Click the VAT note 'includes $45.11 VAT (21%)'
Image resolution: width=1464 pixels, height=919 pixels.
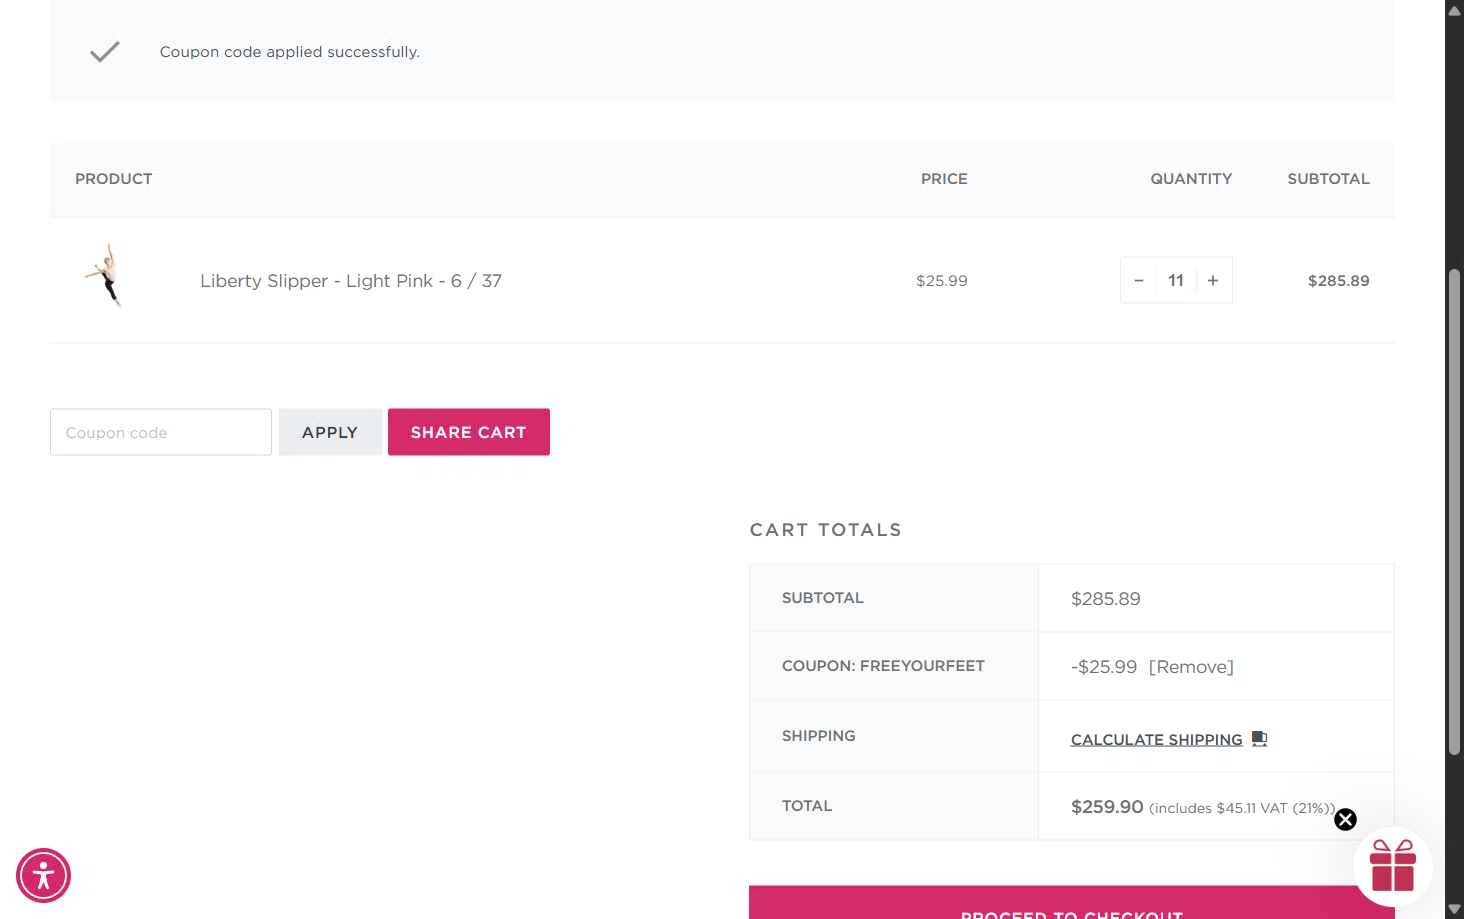[x=1242, y=808]
